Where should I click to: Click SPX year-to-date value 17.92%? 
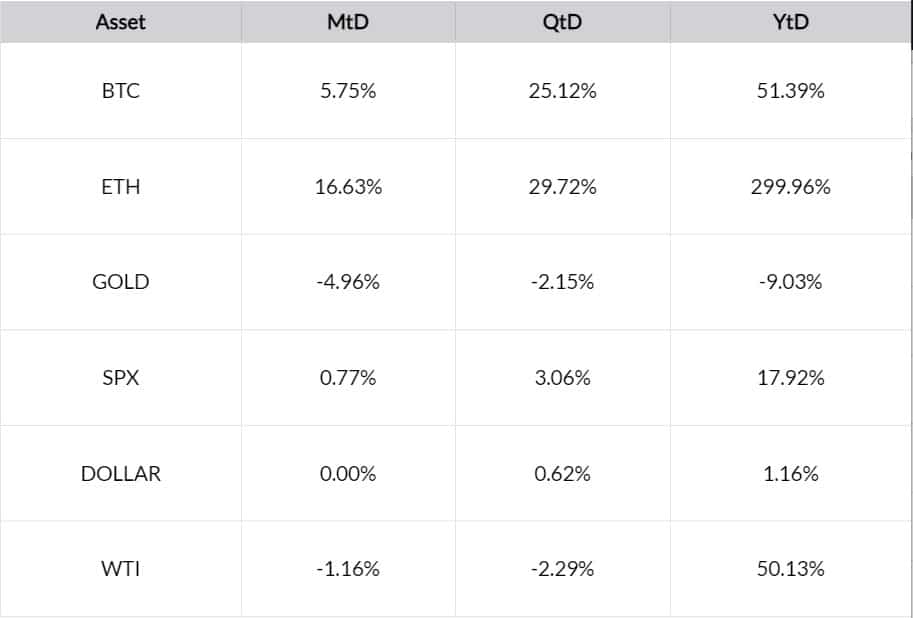click(x=790, y=378)
